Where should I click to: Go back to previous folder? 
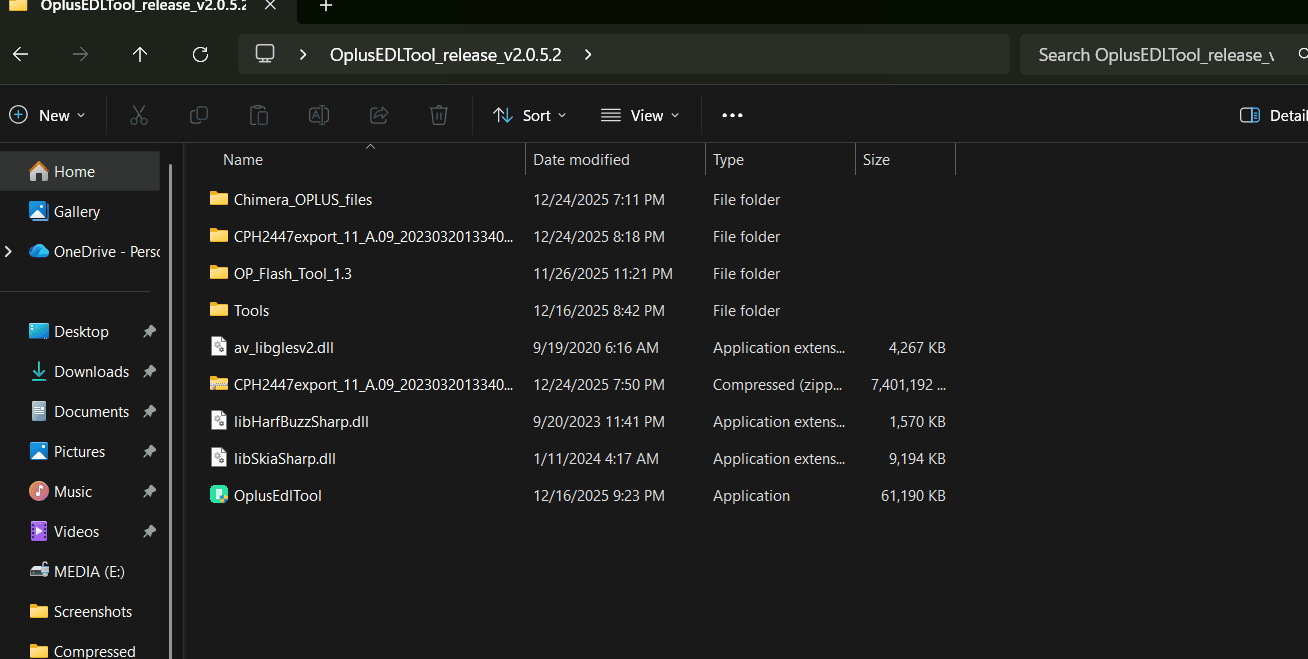coord(20,55)
